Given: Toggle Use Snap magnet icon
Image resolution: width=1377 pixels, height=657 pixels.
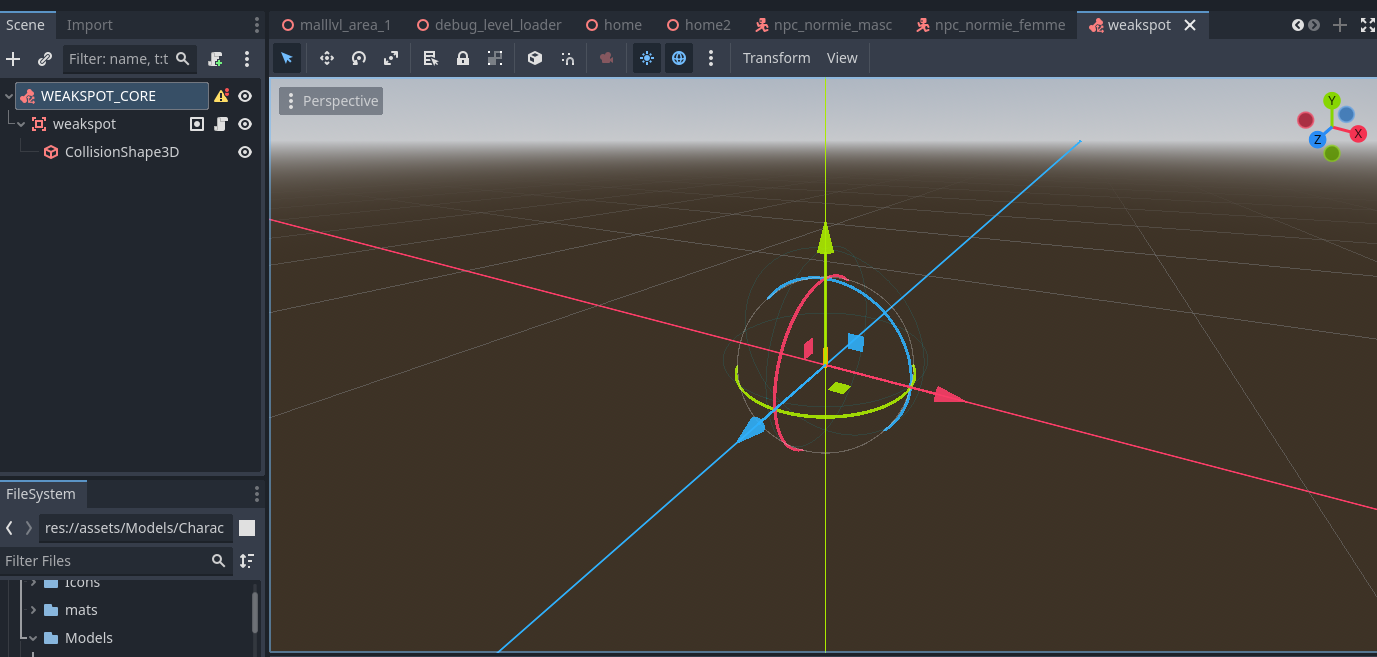Looking at the screenshot, I should (x=567, y=58).
